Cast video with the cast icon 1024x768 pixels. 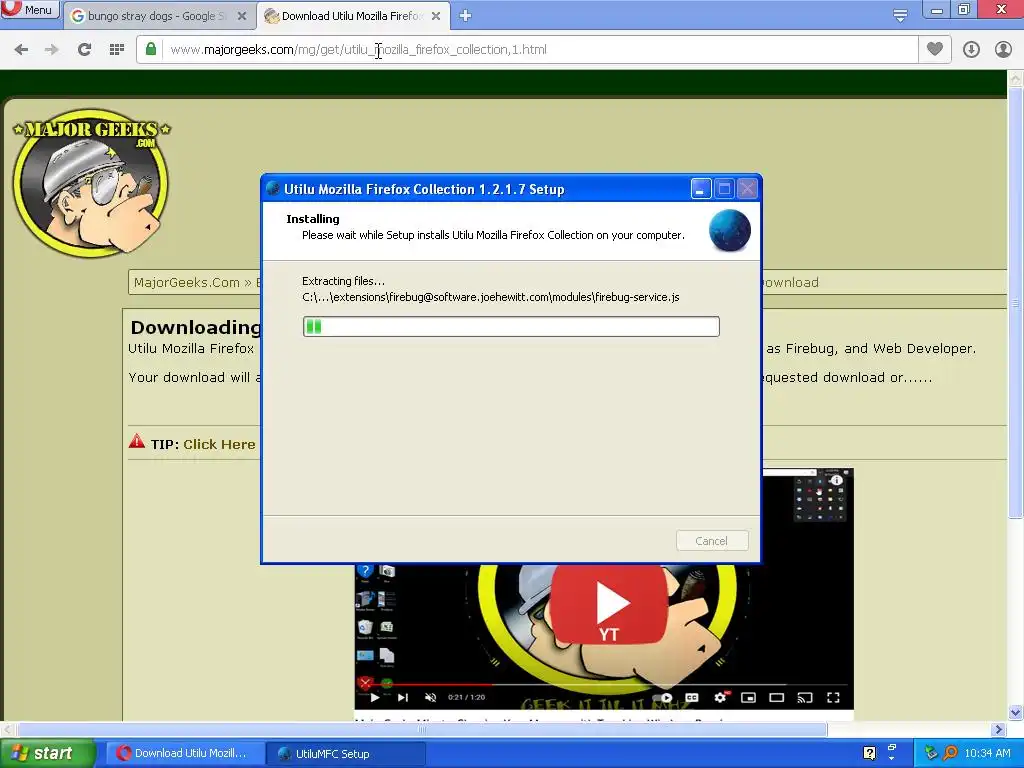(x=805, y=697)
